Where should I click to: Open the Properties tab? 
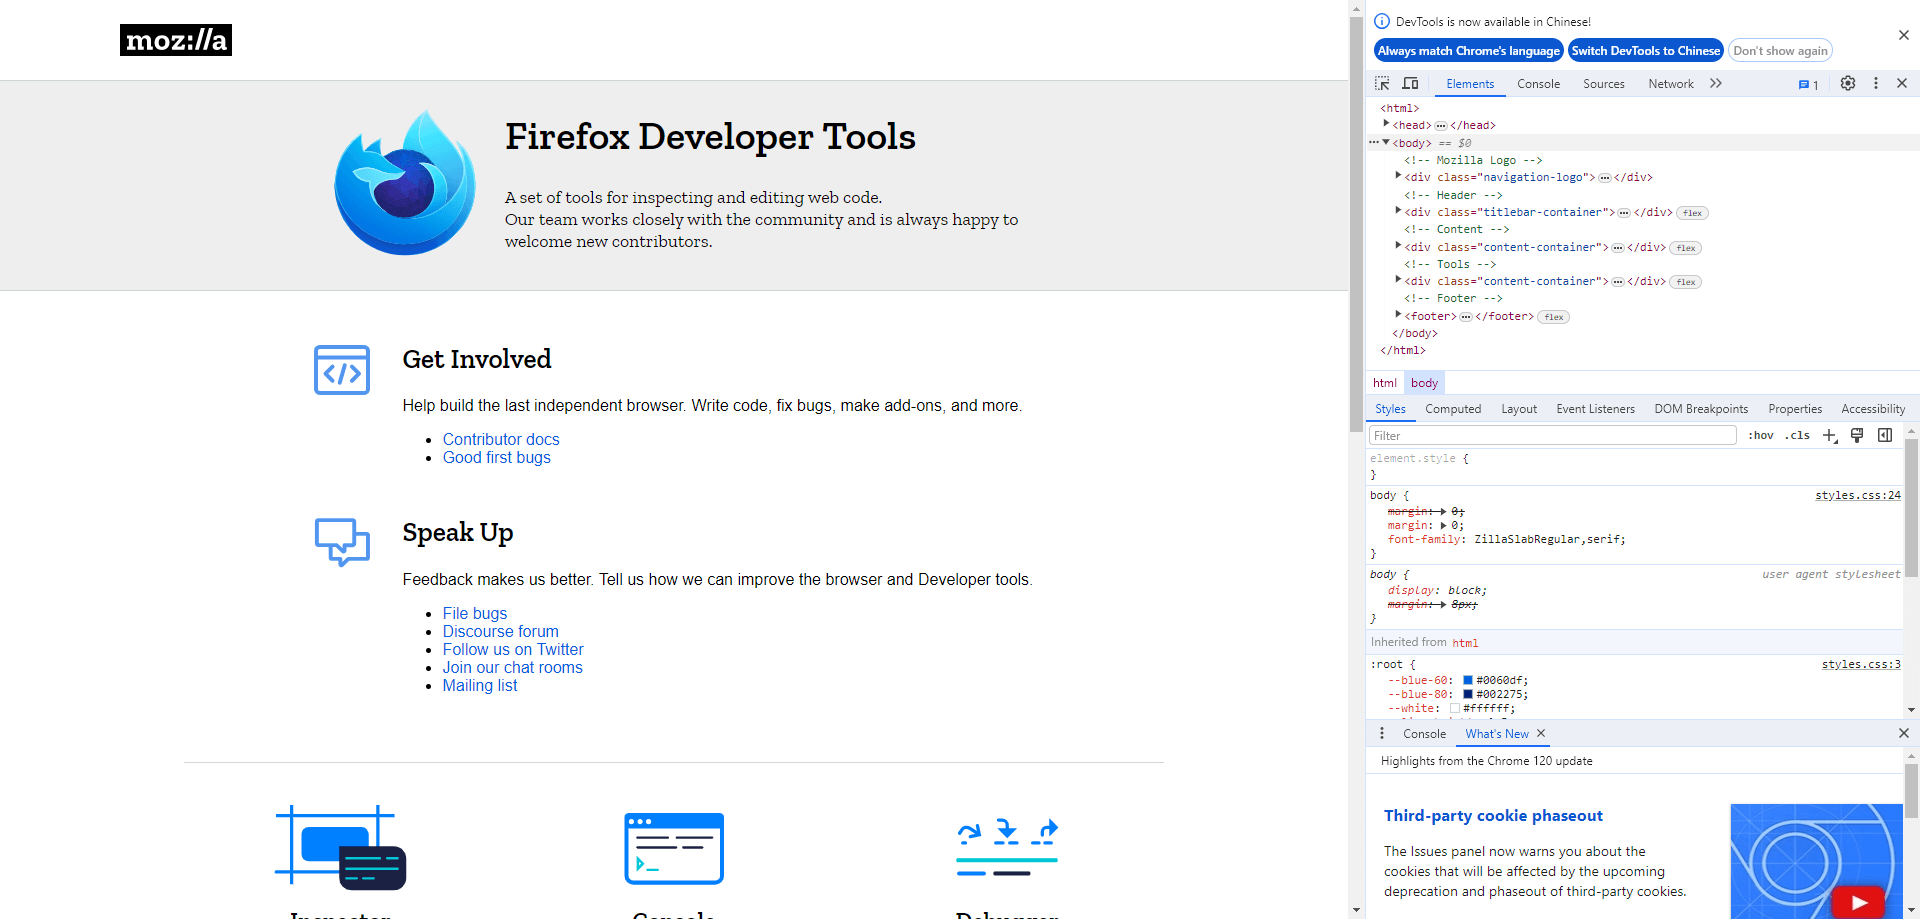point(1795,409)
